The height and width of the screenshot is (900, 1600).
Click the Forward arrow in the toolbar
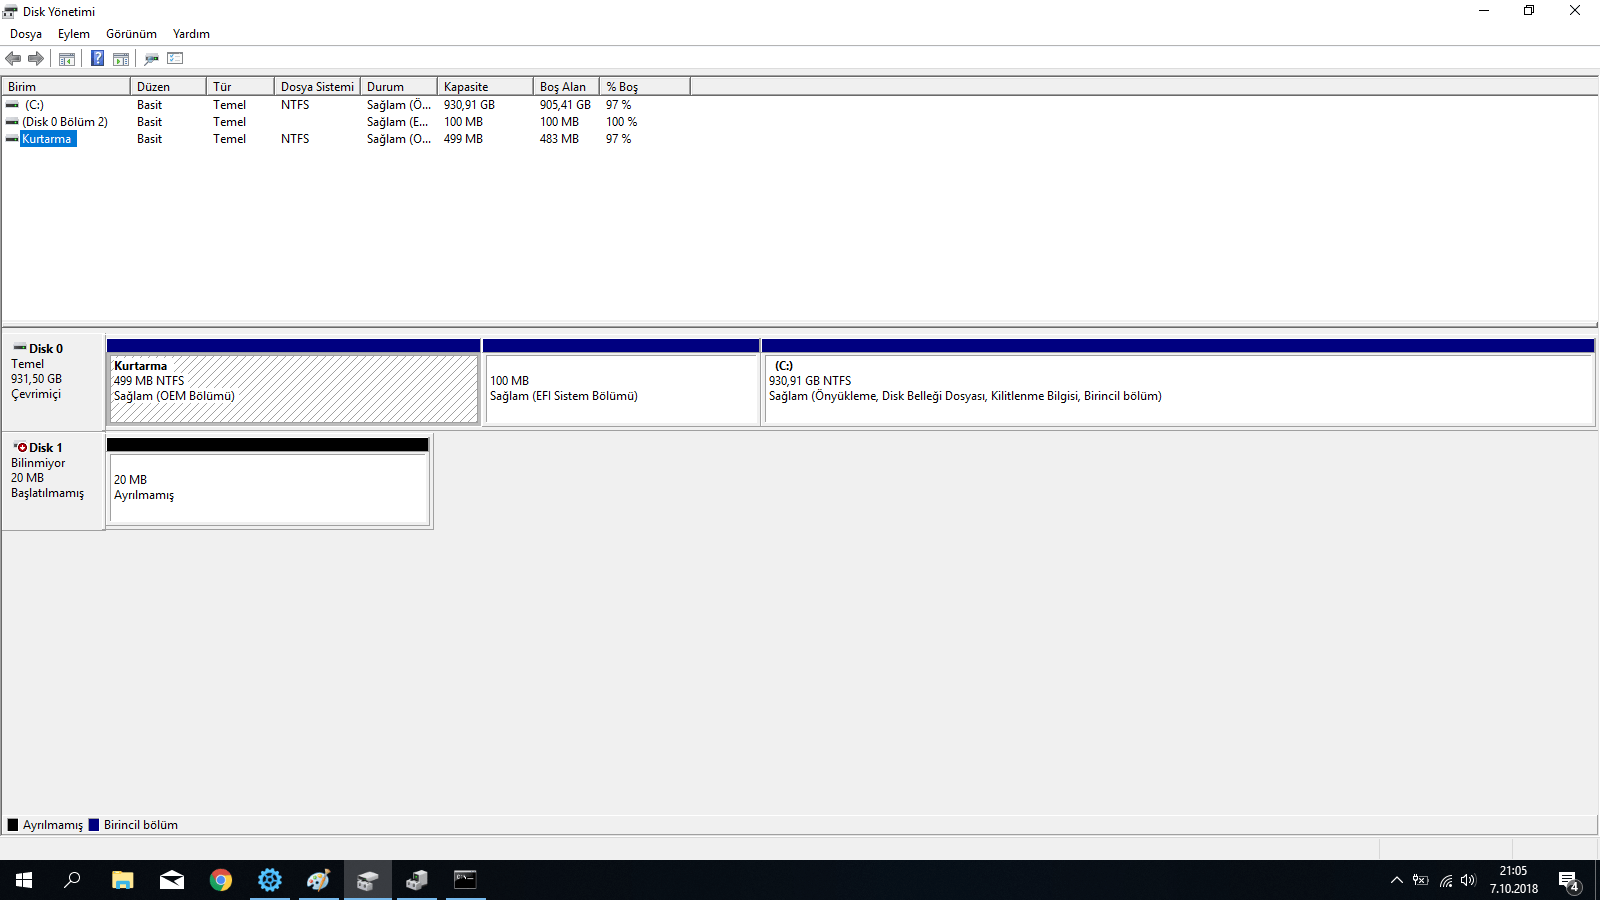pos(36,59)
